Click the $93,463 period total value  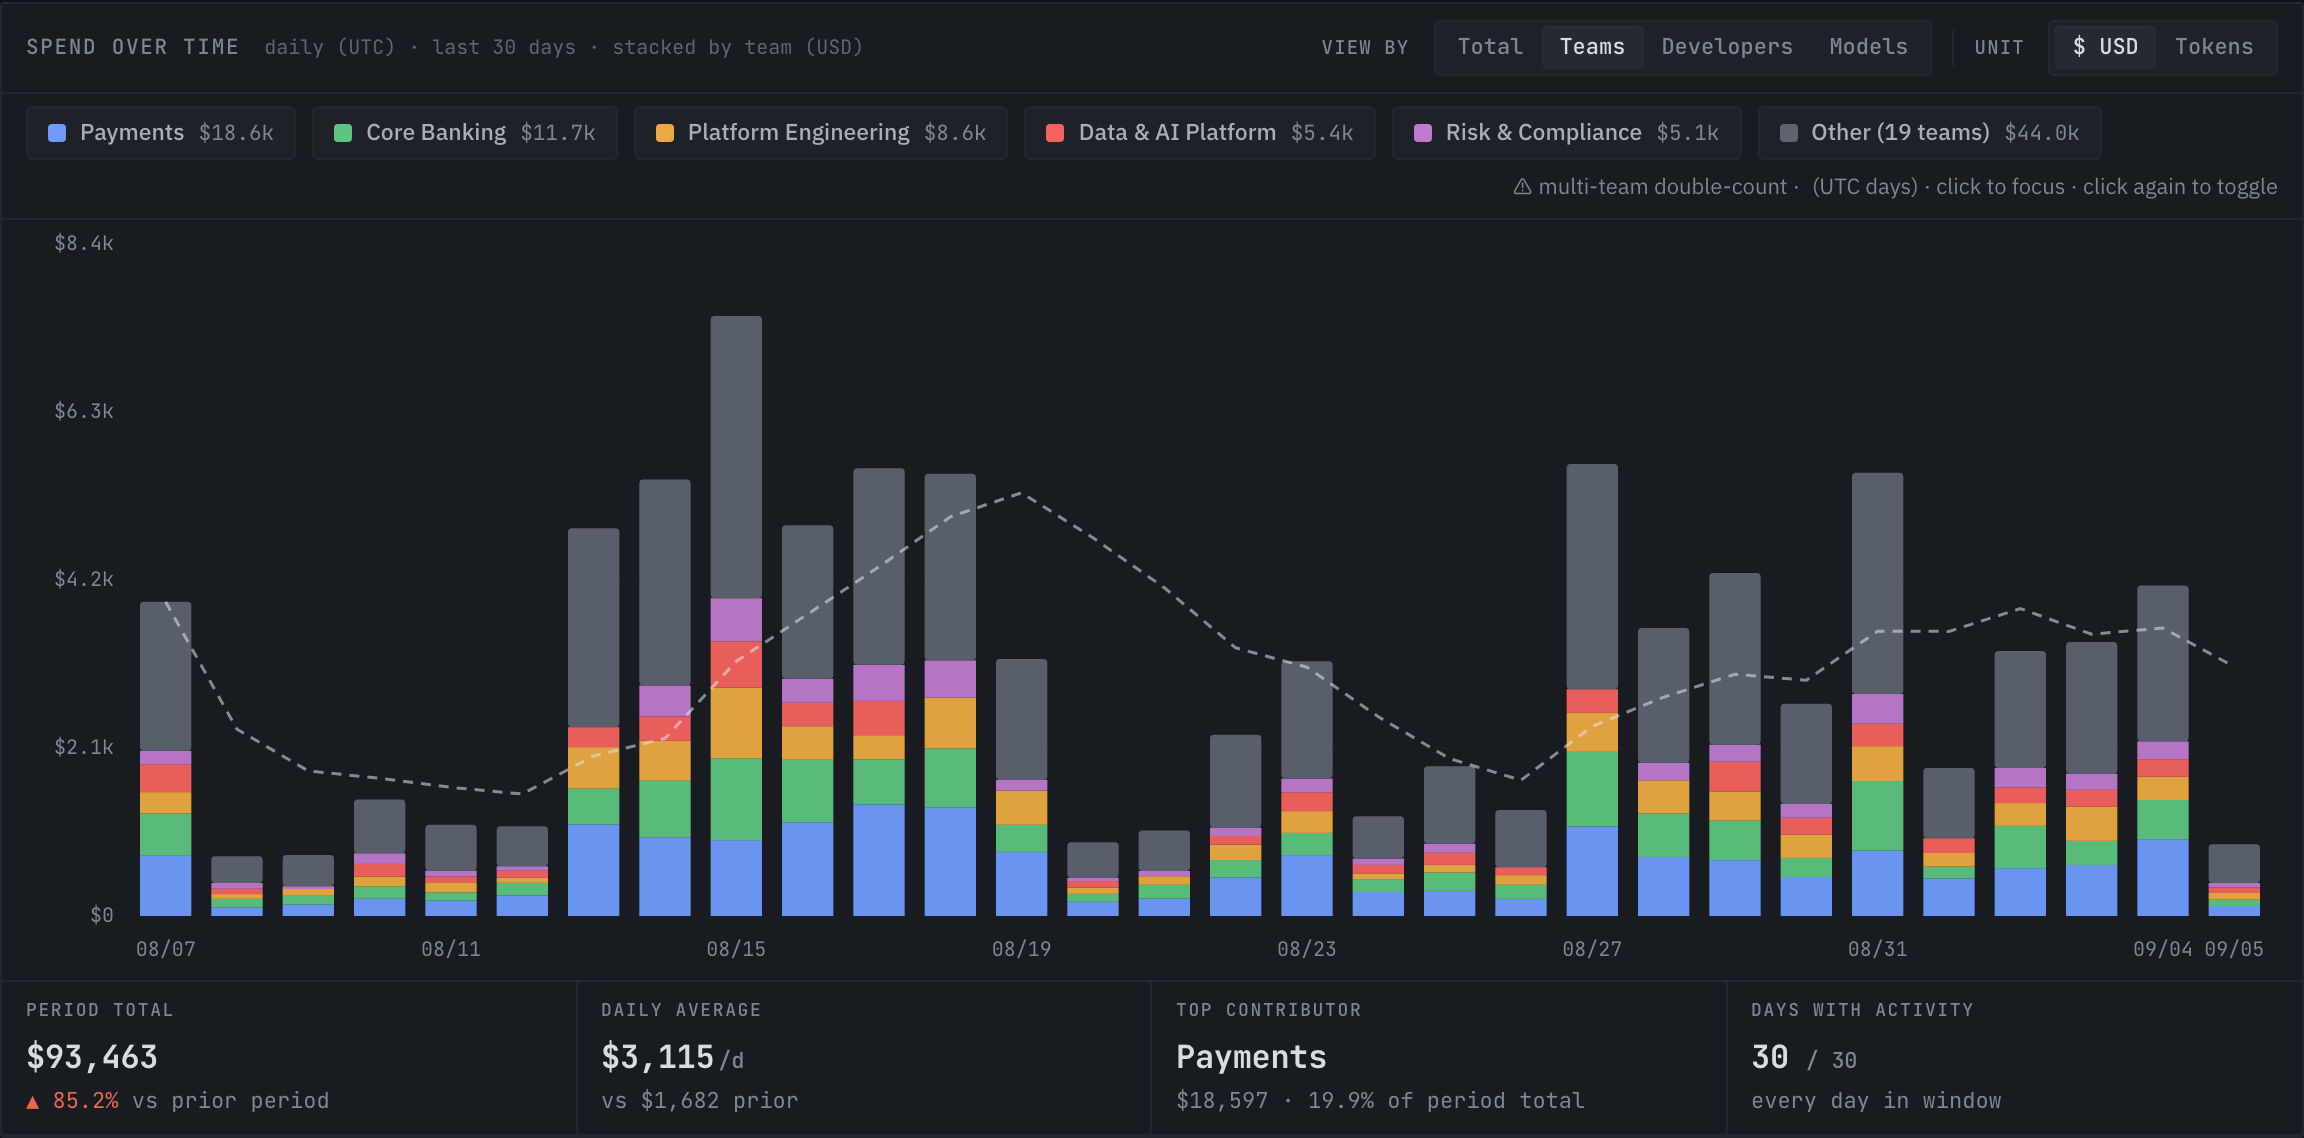[92, 1057]
